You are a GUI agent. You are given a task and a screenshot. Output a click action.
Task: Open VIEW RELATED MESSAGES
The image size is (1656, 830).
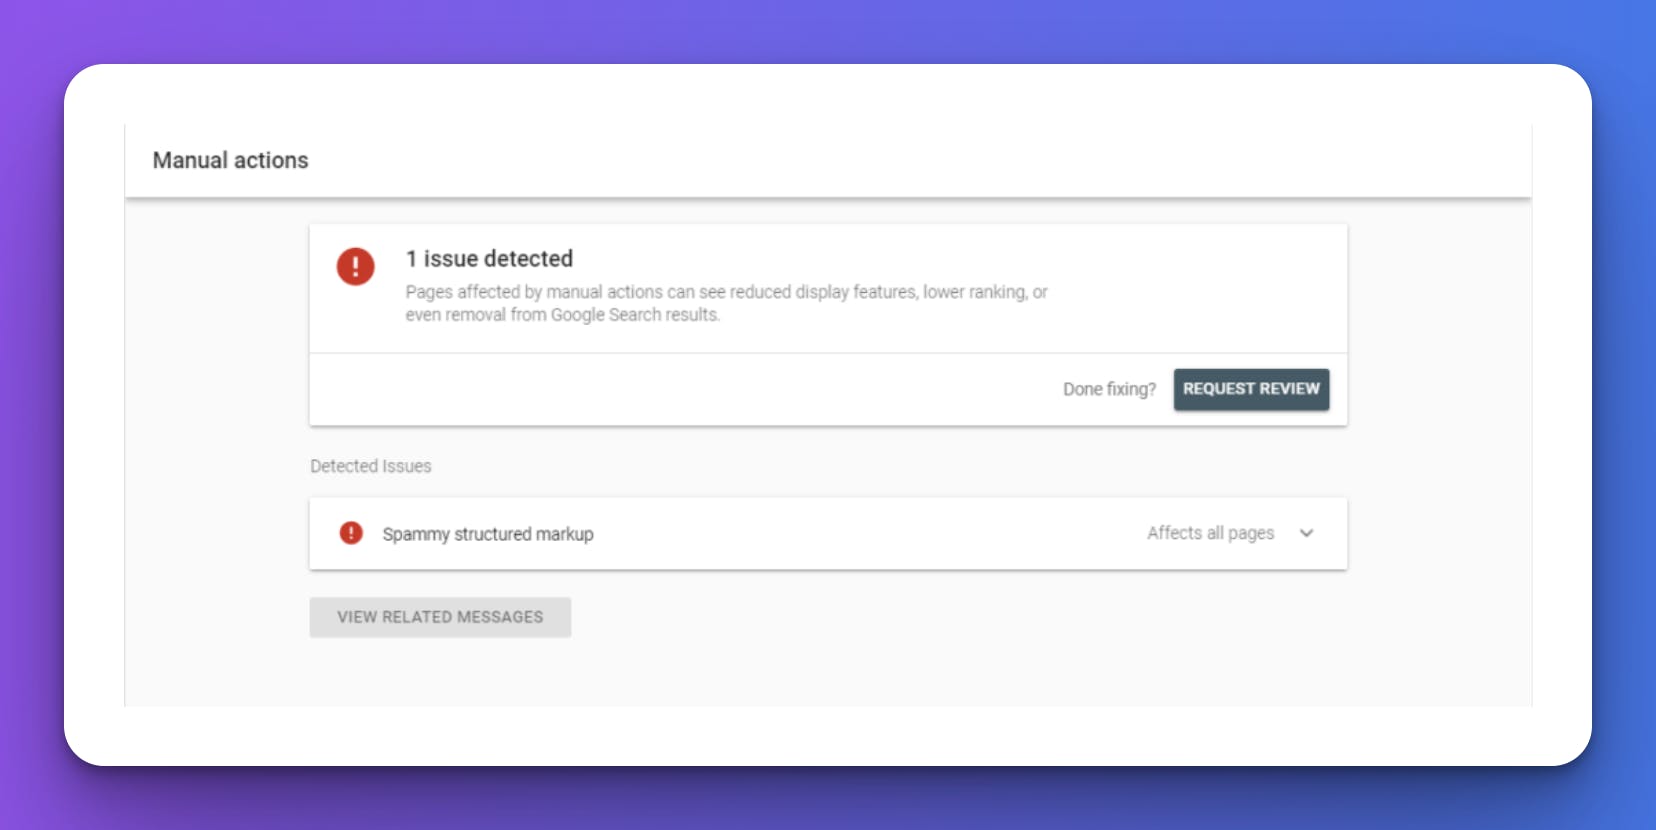pos(440,617)
